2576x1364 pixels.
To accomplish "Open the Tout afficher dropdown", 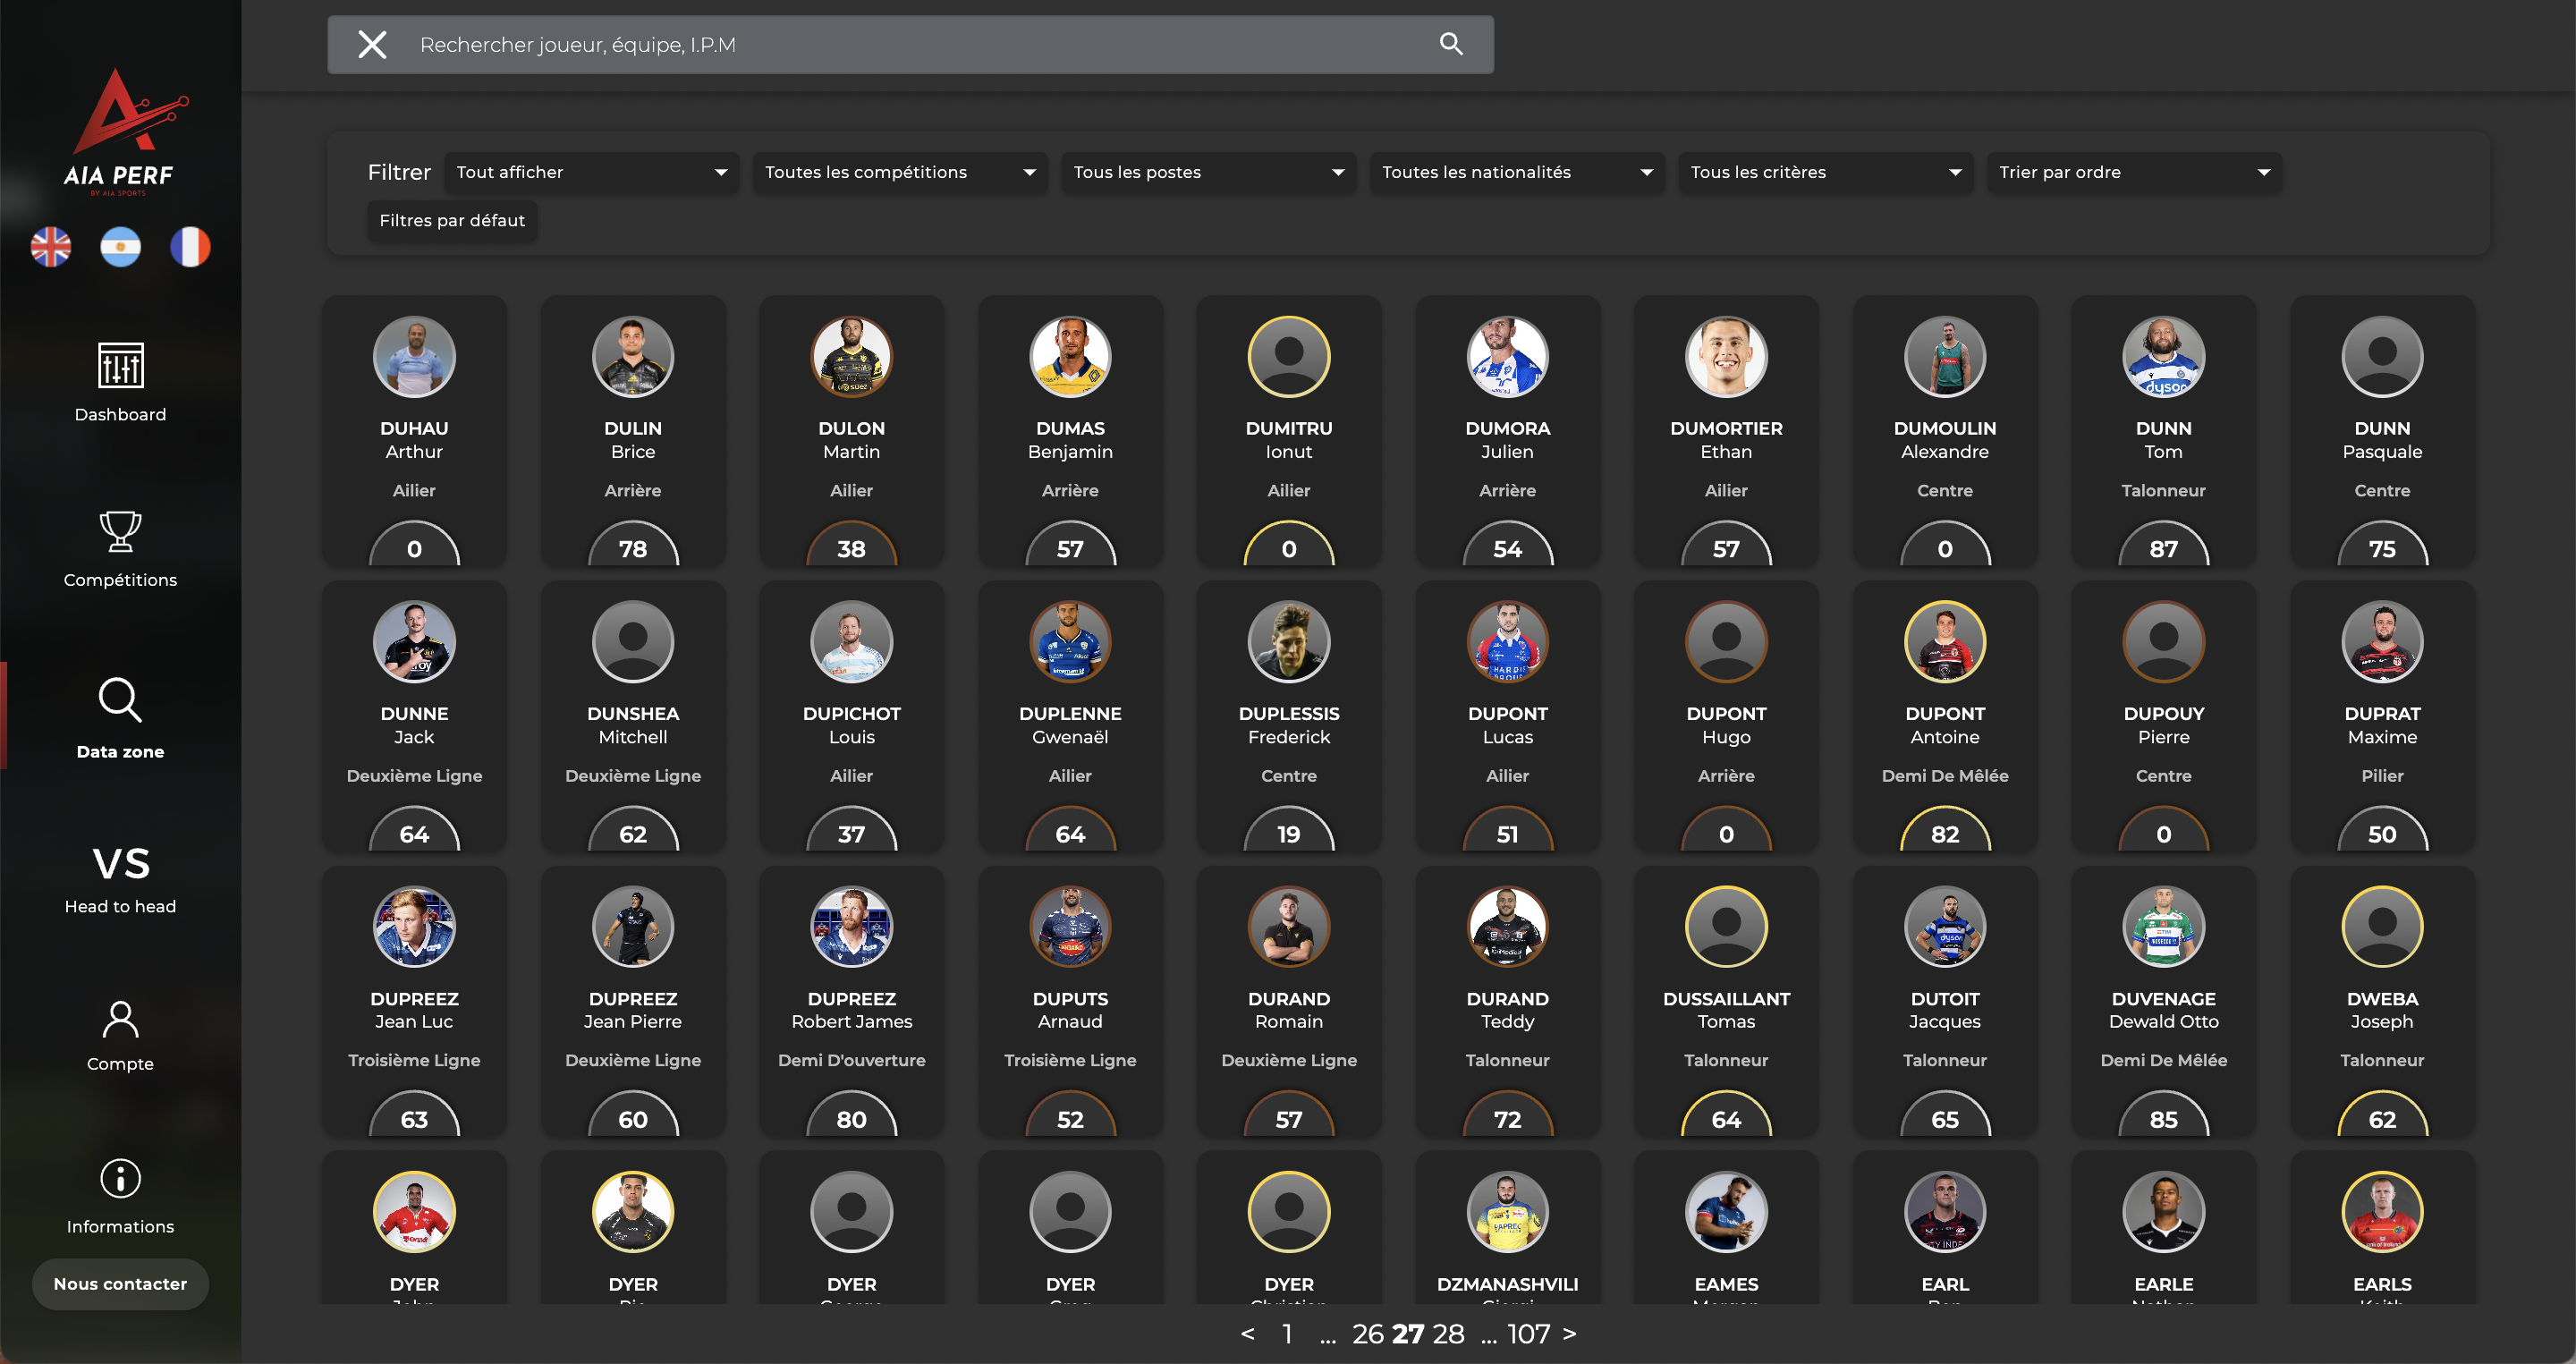I will tap(592, 172).
